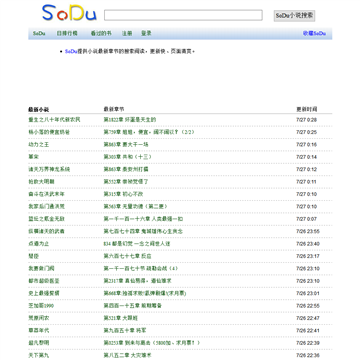Open chapter 第四百一十五章 link
Viewport: 360px width, 360px height.
[x=133, y=306]
